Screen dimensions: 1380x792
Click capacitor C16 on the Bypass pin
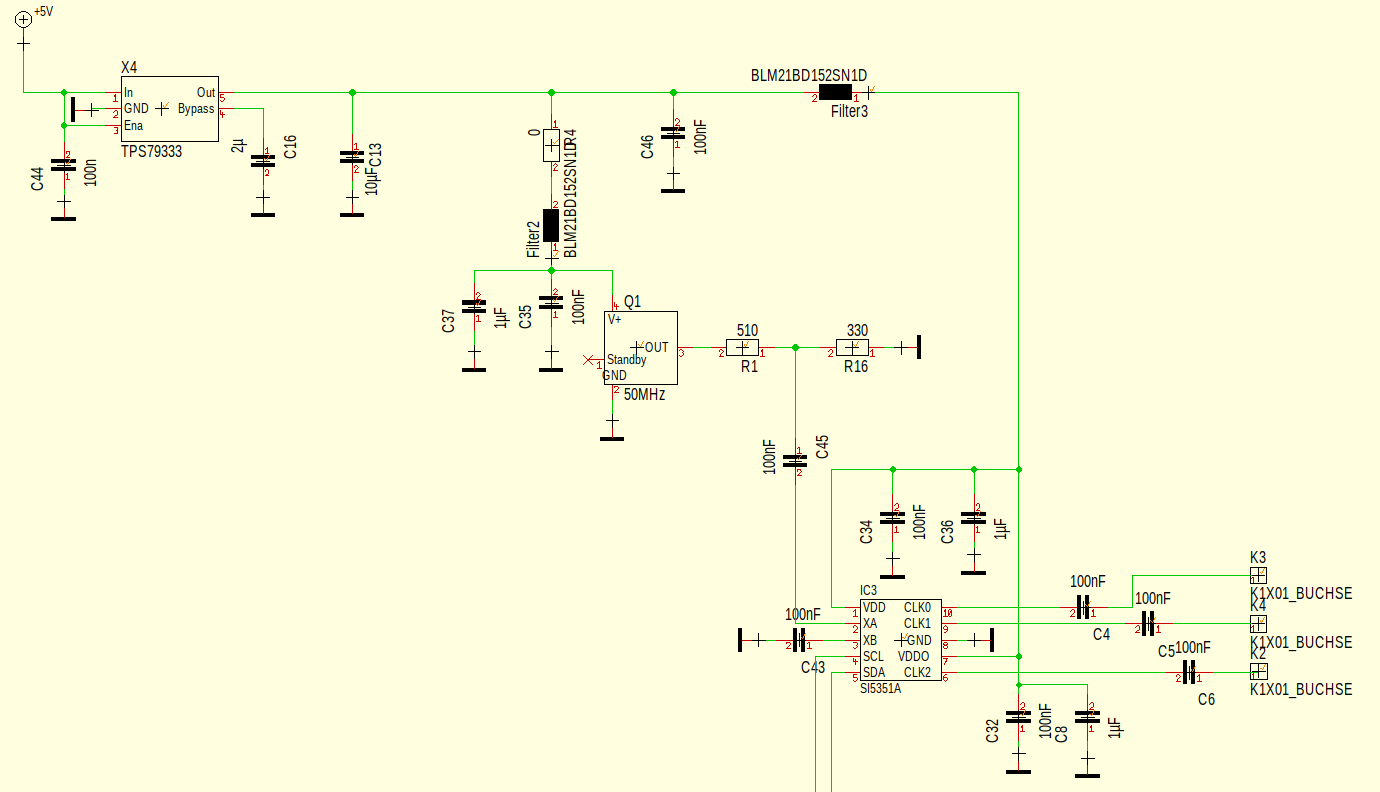coord(263,161)
